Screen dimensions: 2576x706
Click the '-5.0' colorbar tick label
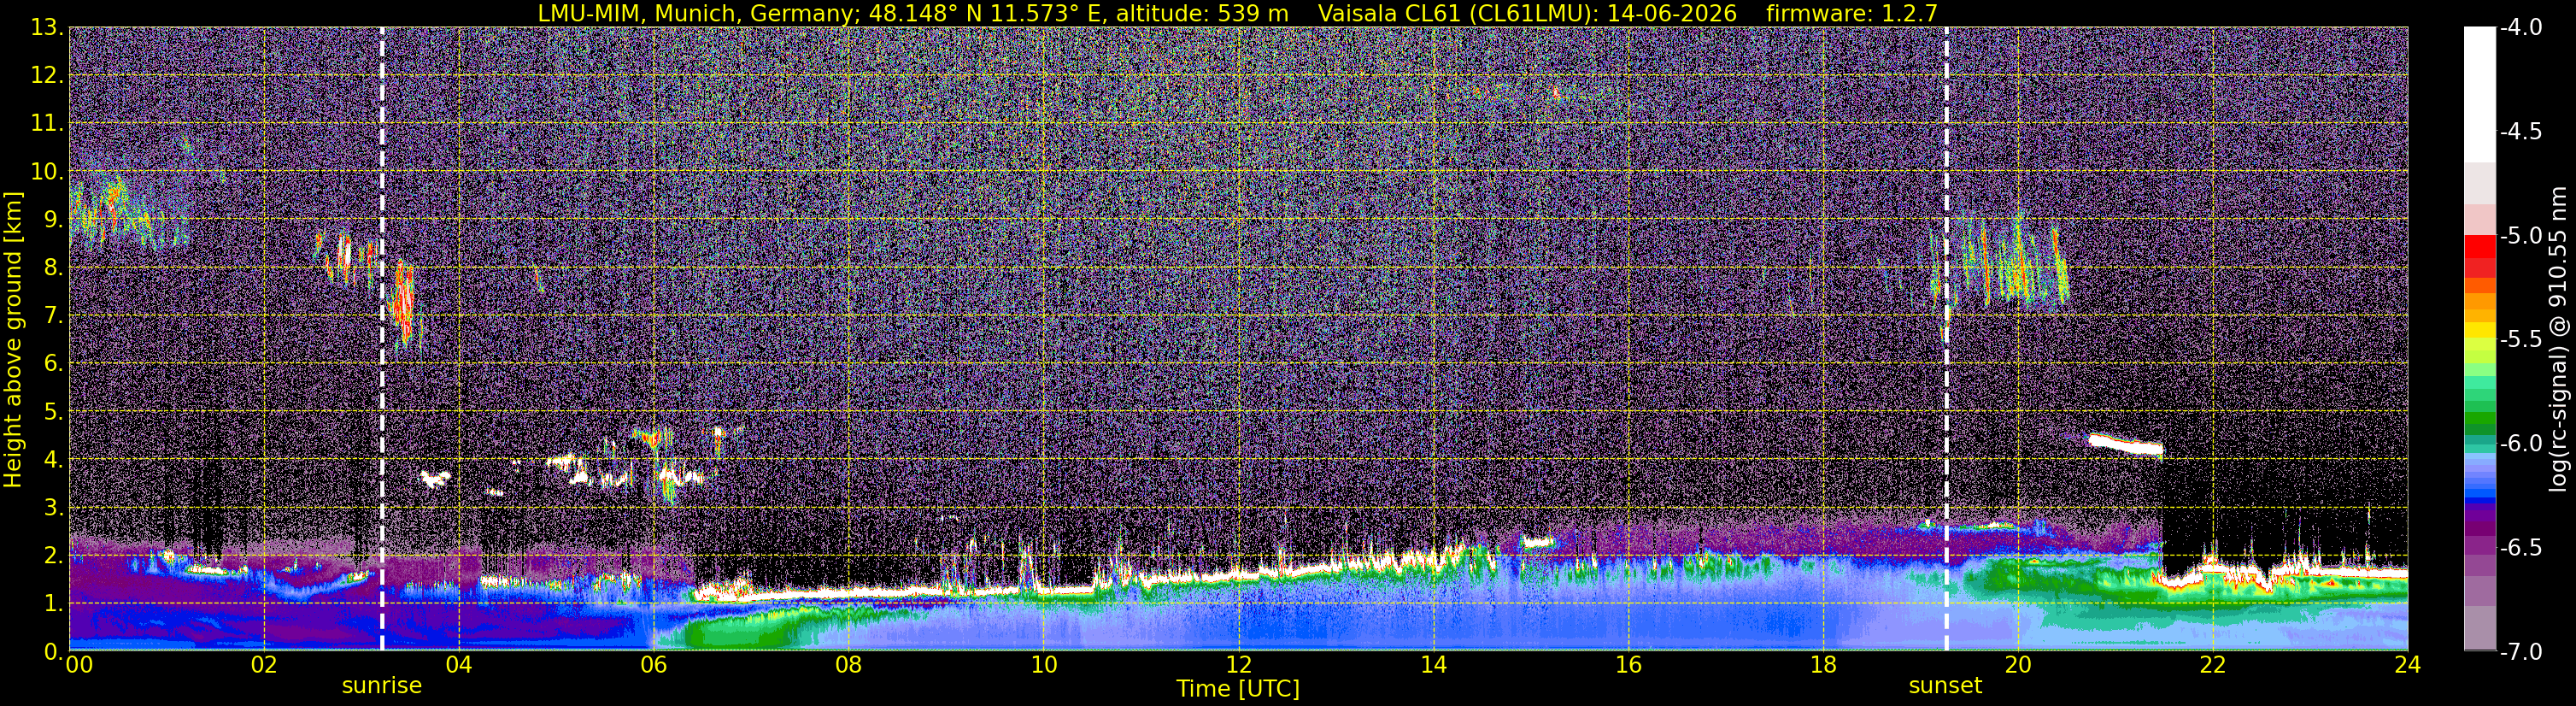(x=2520, y=235)
